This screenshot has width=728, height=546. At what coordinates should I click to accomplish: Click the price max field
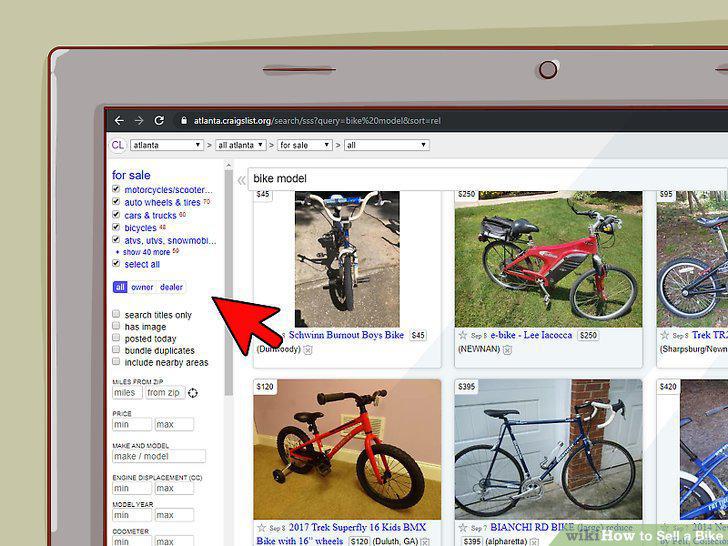[x=174, y=425]
